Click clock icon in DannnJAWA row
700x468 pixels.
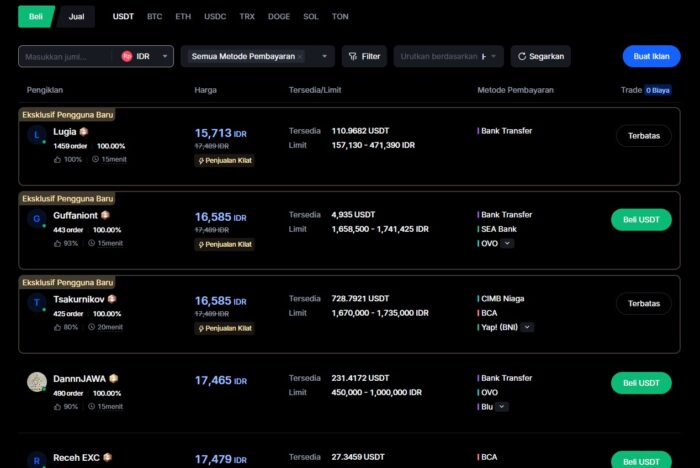(x=92, y=406)
